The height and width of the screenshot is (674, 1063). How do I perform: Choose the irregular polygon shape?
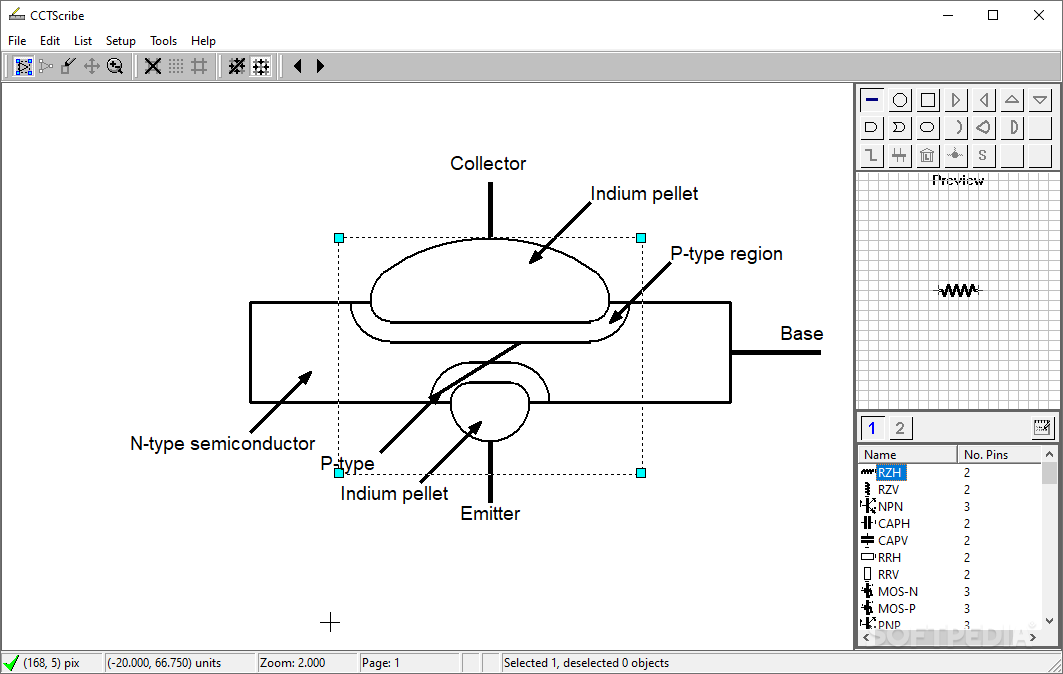[x=984, y=127]
